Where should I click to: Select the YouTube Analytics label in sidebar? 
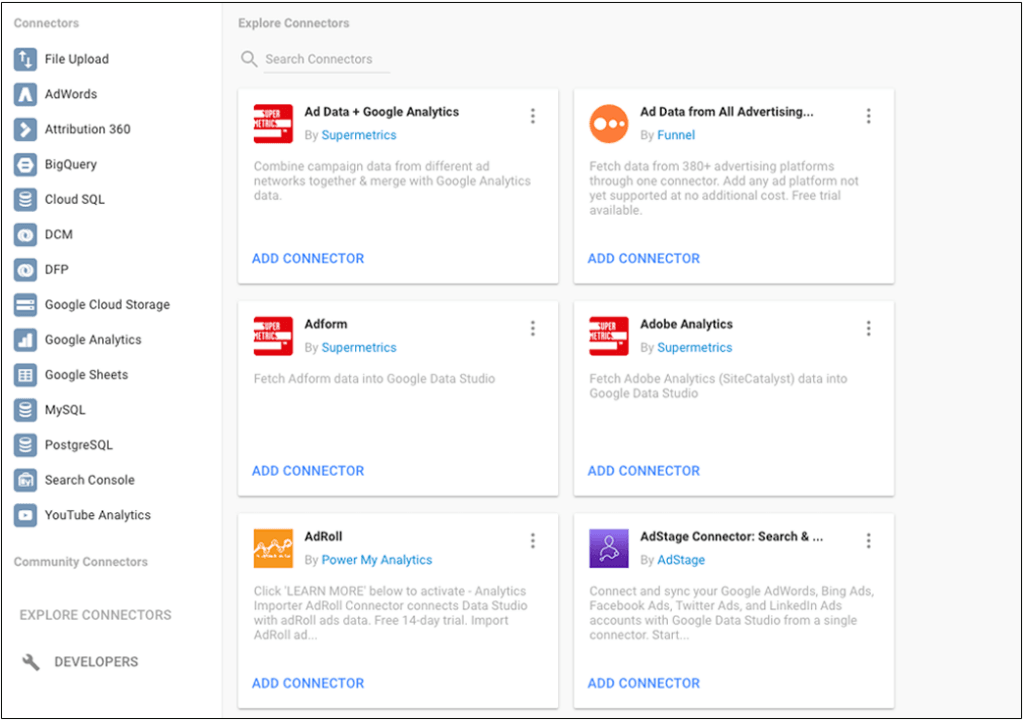point(97,515)
